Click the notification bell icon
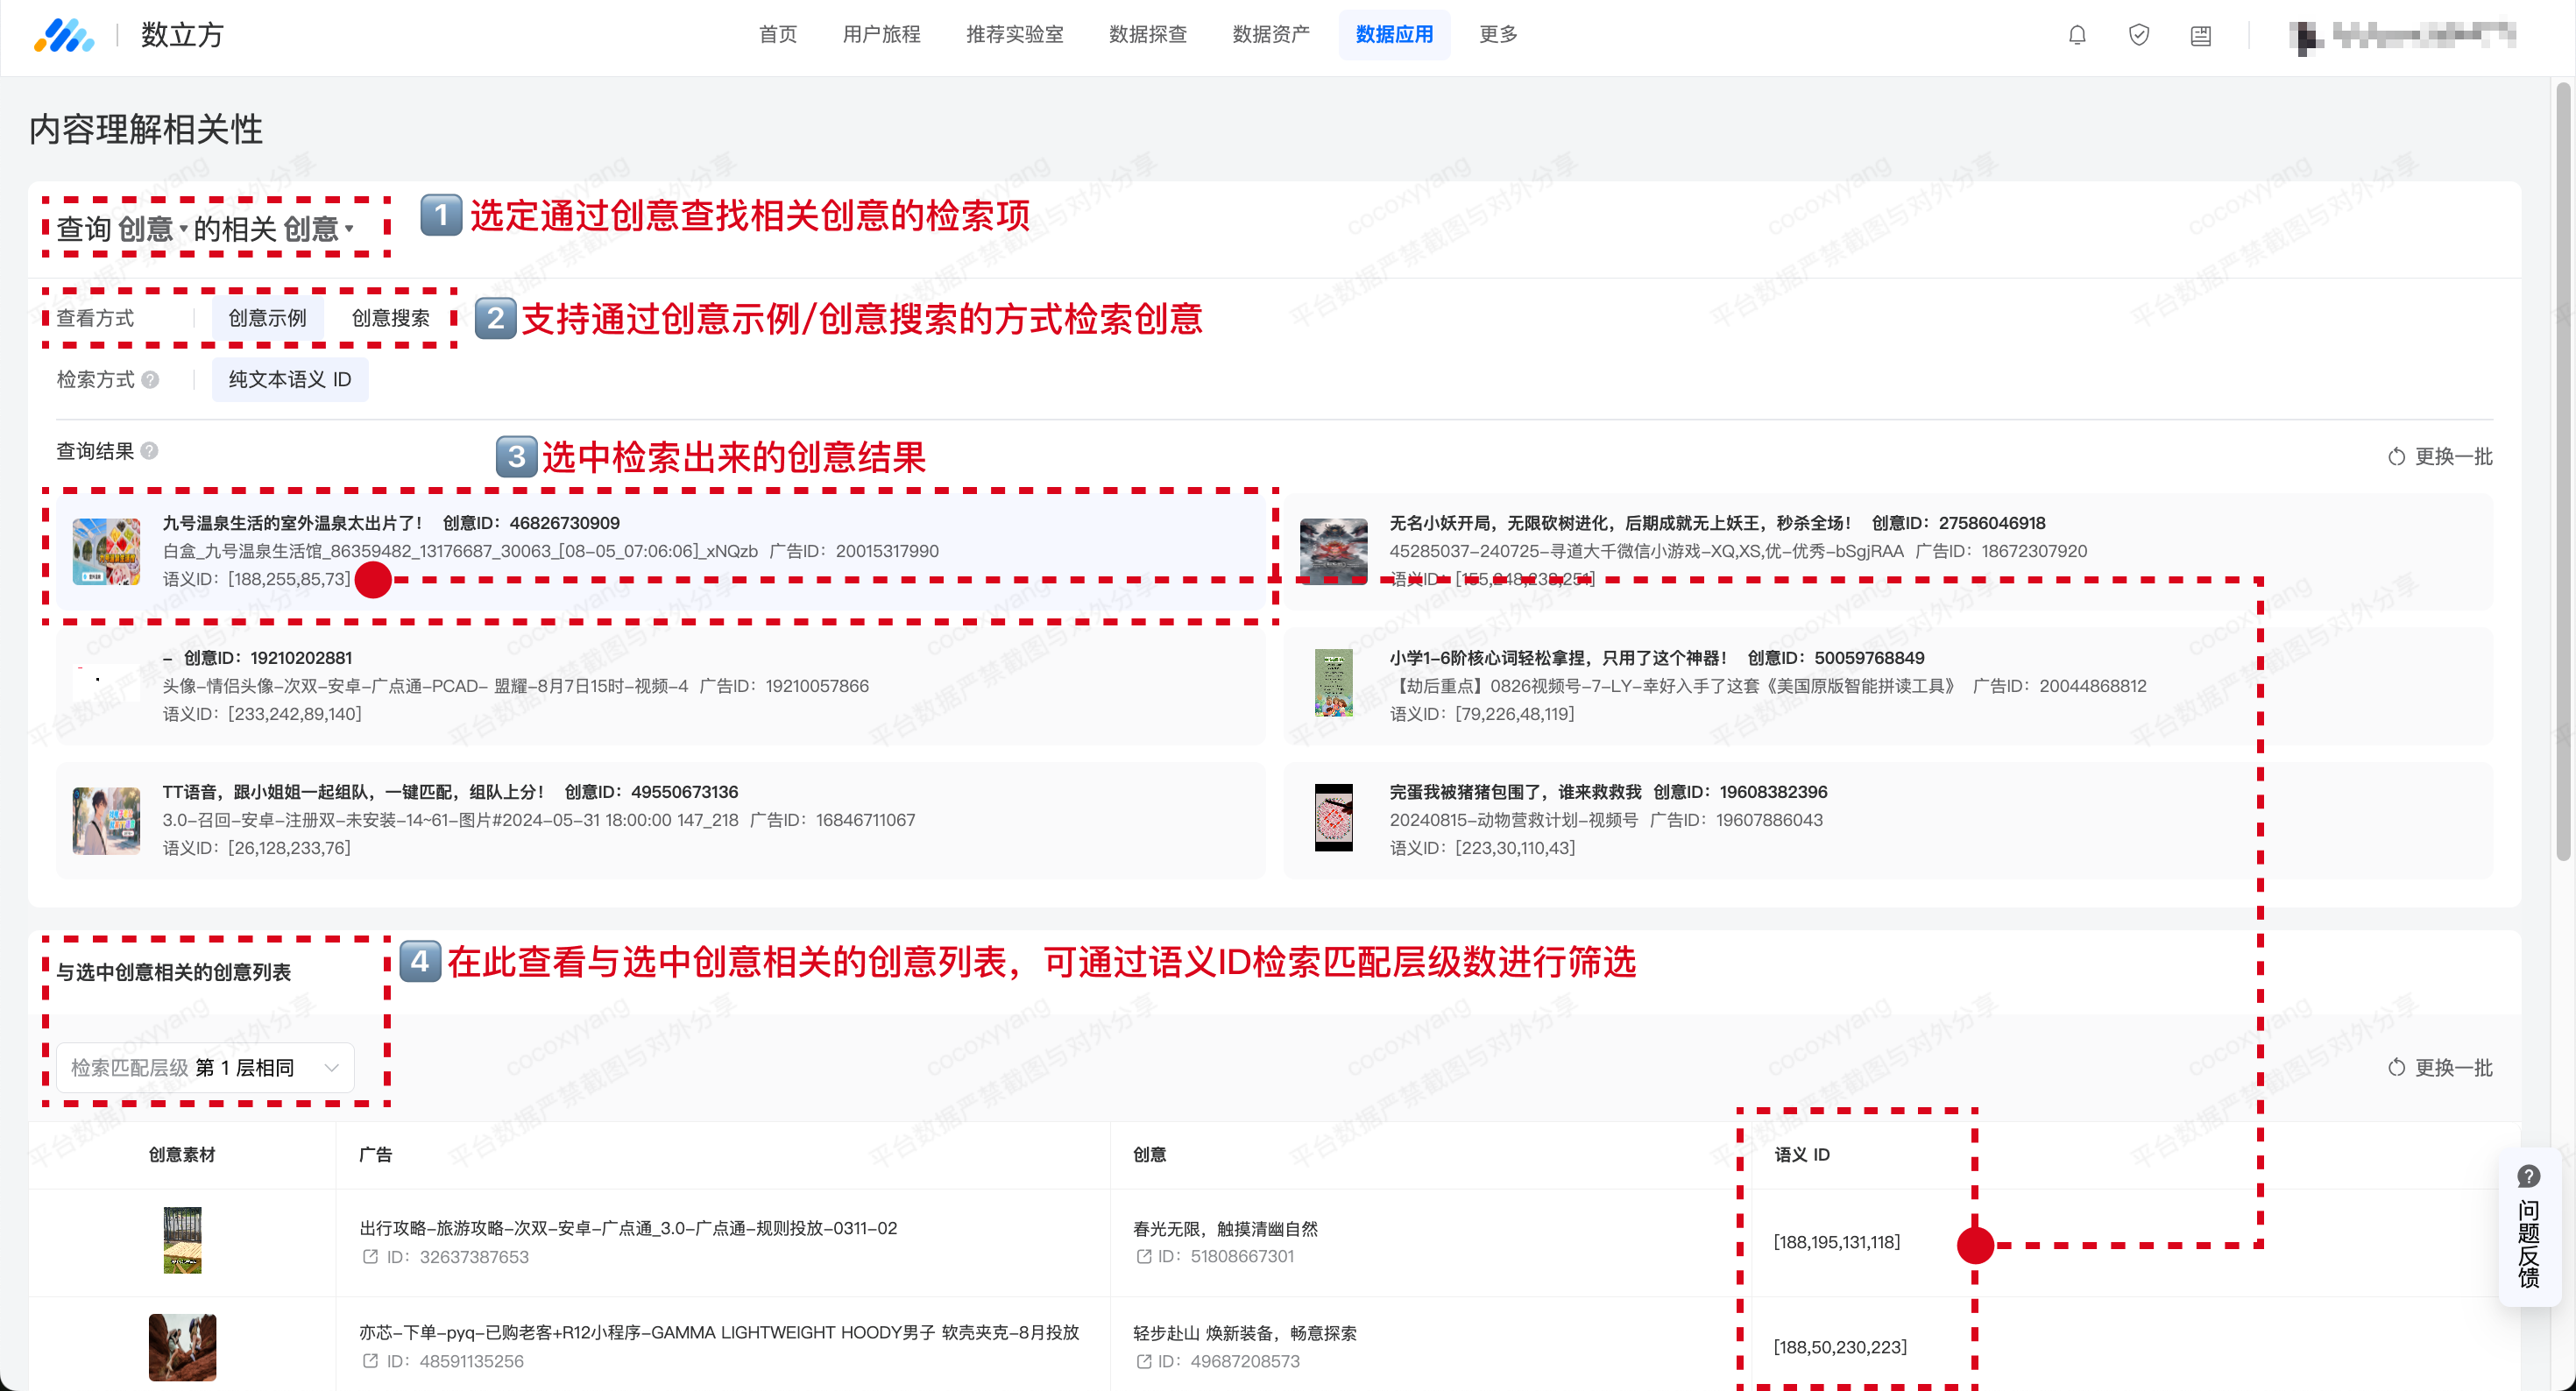The image size is (2576, 1391). coord(2077,35)
